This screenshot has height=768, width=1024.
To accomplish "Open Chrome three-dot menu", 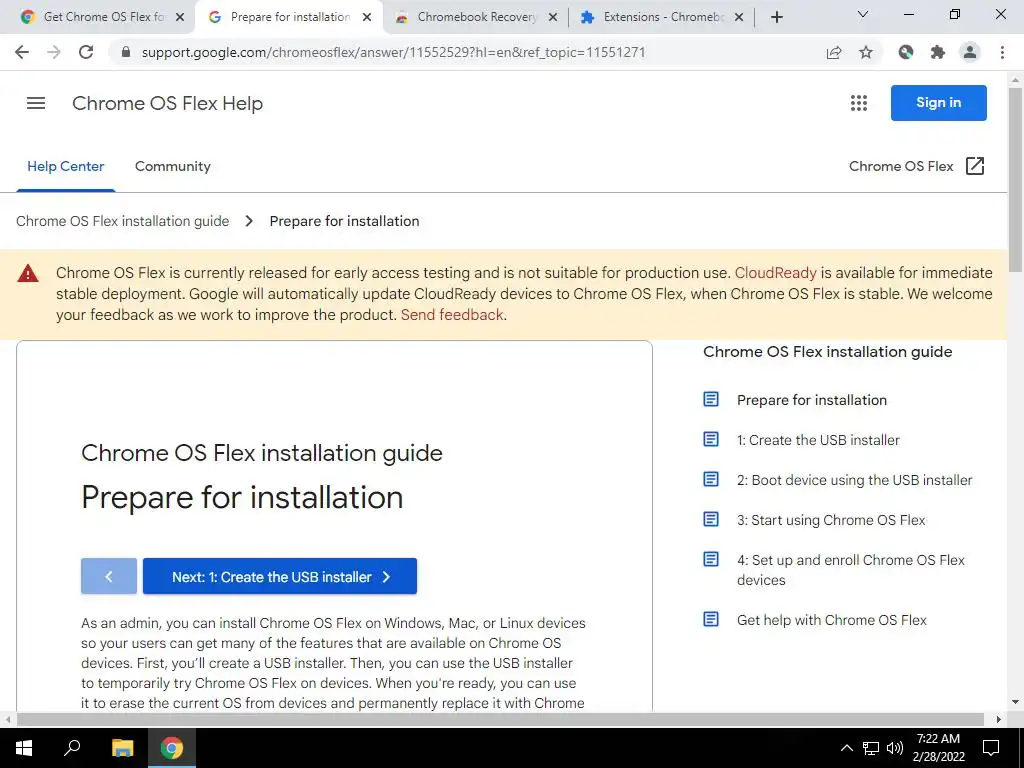I will pos(1002,52).
